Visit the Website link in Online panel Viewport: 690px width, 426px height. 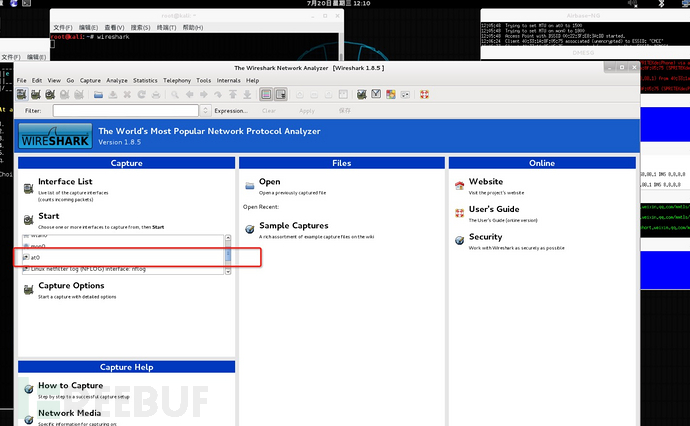tap(486, 181)
